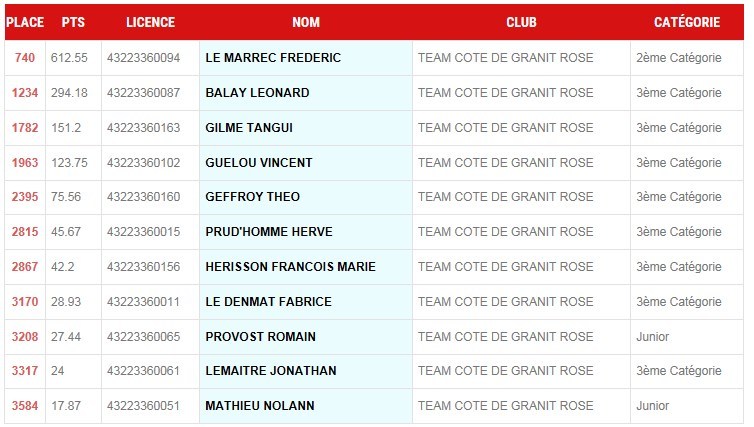Click the PTS column header
Viewport: 754px width, 427px height.
click(x=73, y=22)
